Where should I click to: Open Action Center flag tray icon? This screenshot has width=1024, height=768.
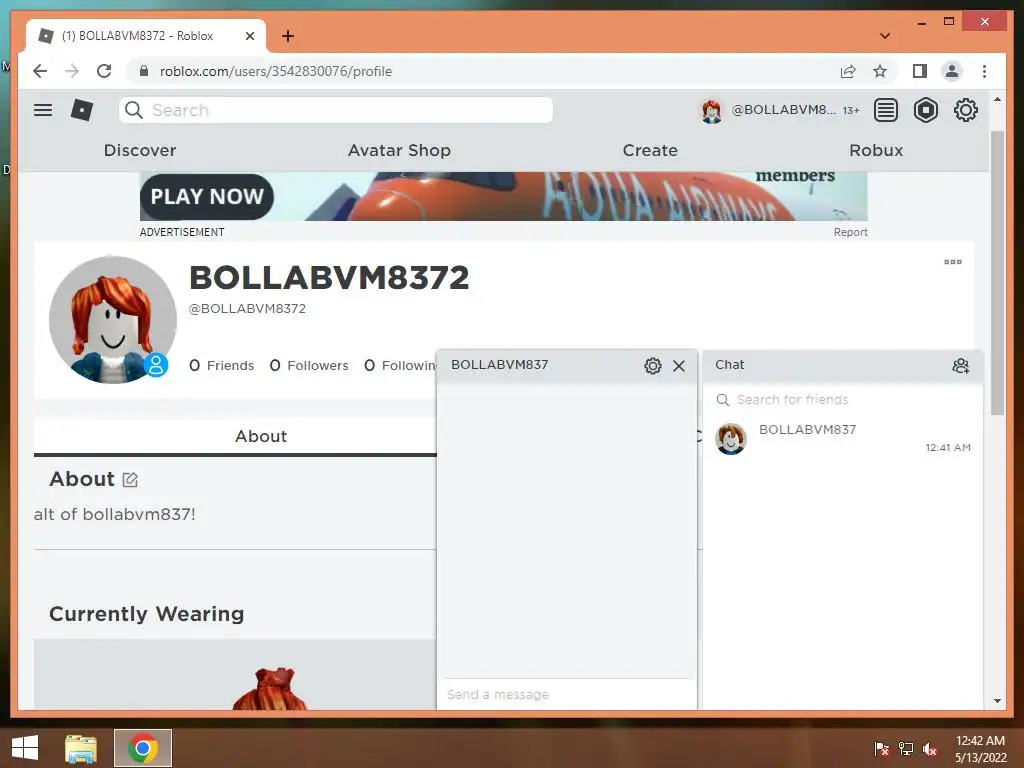coord(882,749)
